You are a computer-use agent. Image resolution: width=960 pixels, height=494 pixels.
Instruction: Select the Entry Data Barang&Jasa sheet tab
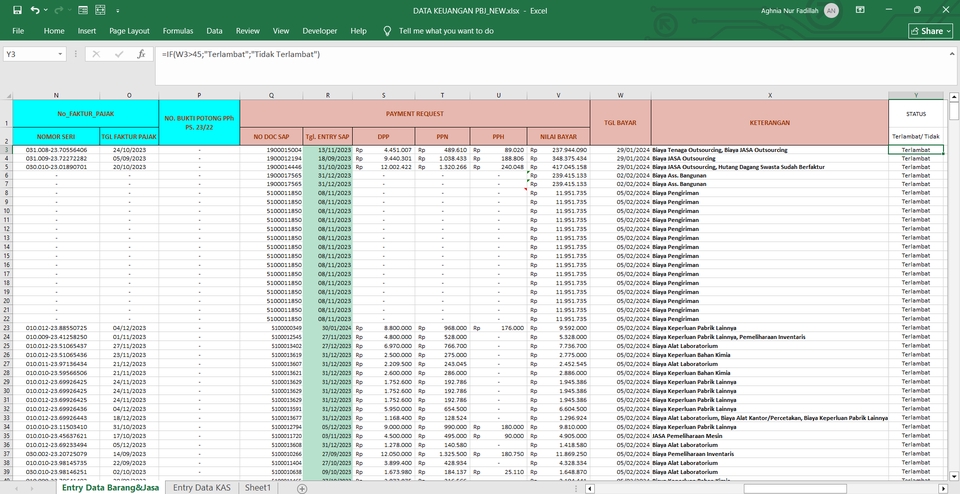pos(110,488)
